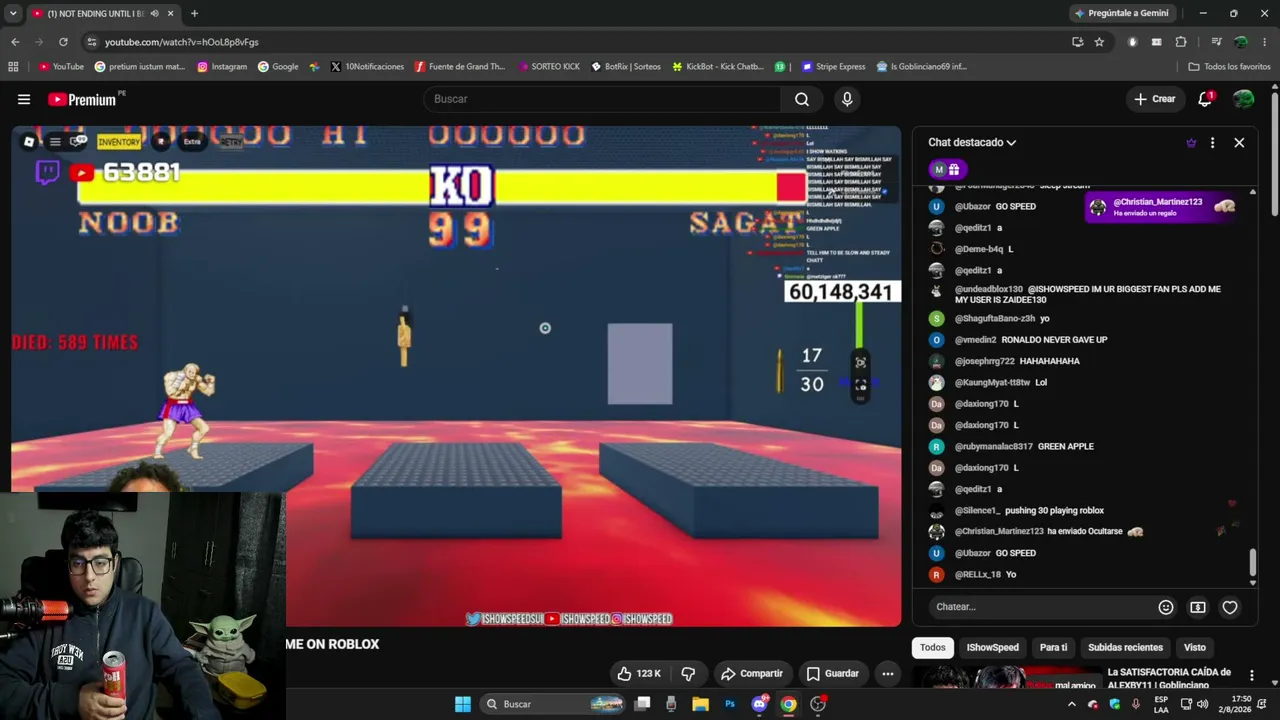Go to YouTube Premium home logo
This screenshot has height=720, width=1280.
click(x=82, y=99)
